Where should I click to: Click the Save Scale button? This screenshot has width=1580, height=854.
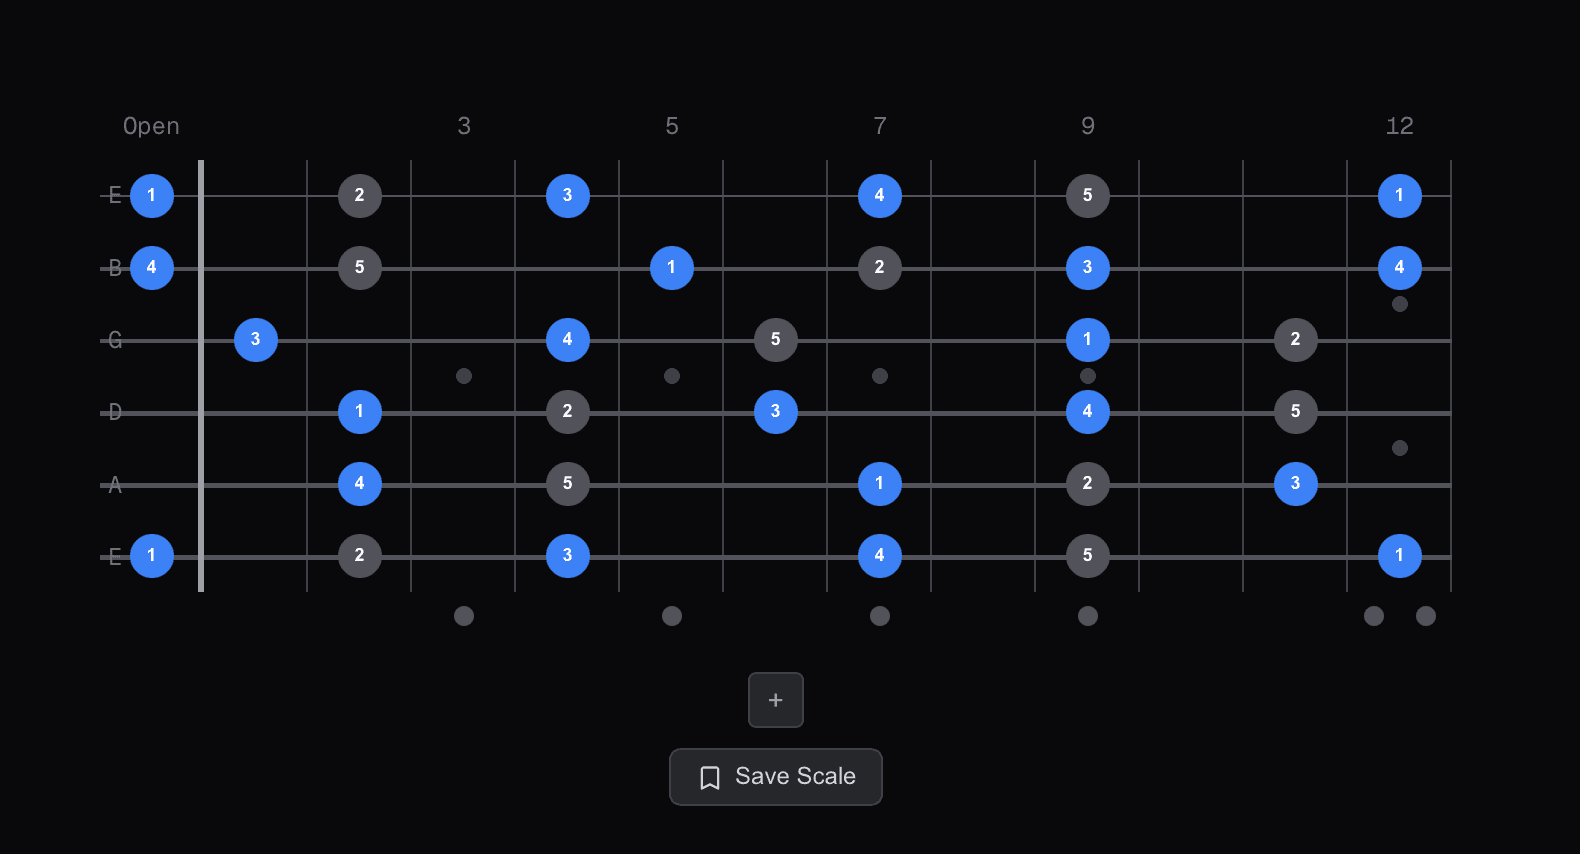(x=775, y=777)
